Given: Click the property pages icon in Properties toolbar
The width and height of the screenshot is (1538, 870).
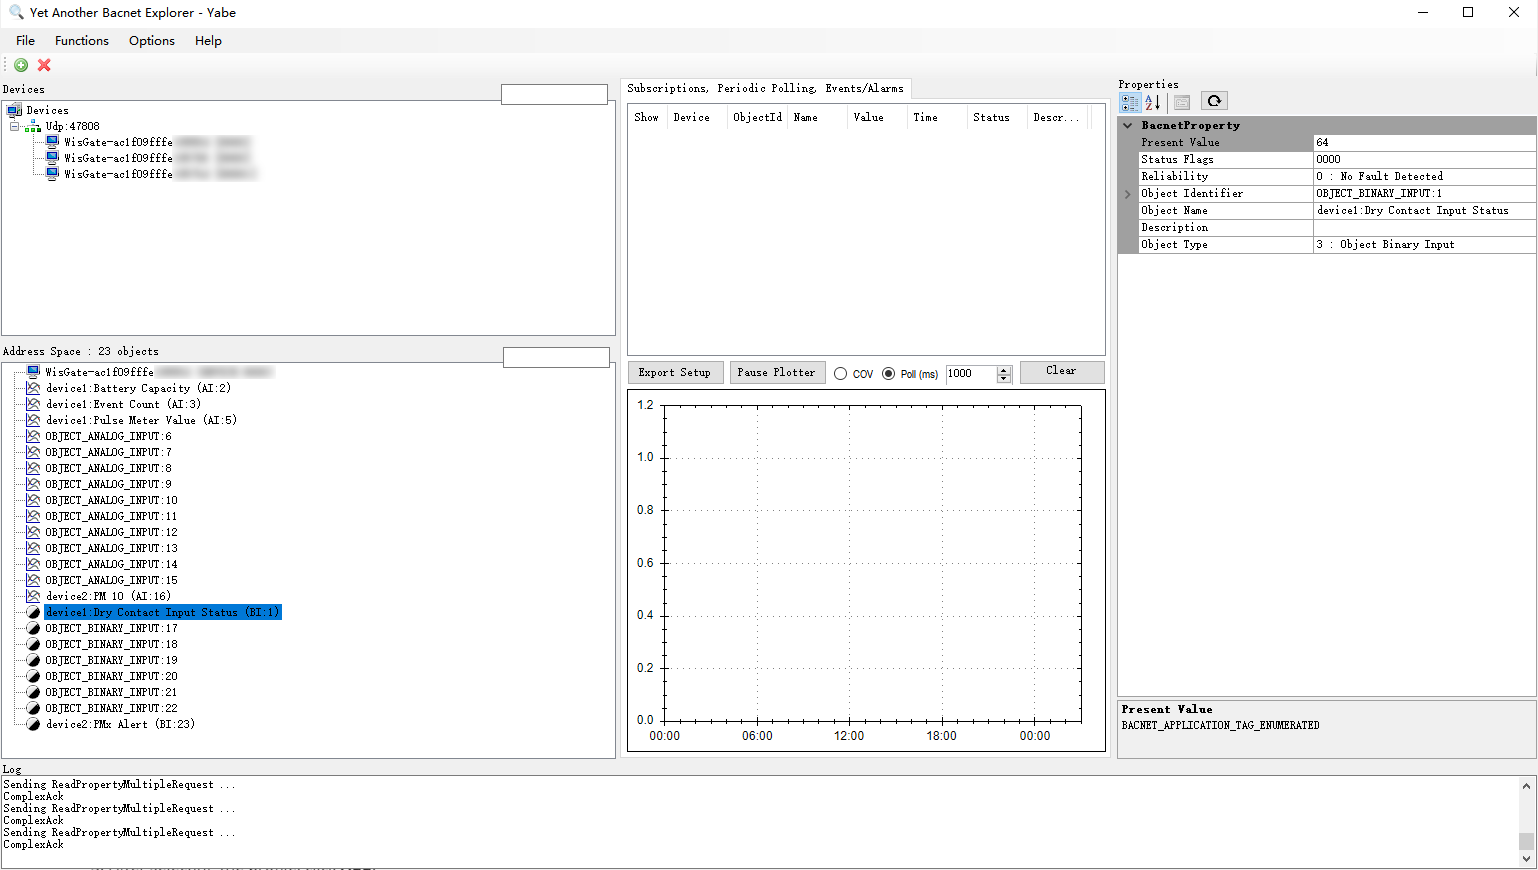Looking at the screenshot, I should pos(1181,101).
